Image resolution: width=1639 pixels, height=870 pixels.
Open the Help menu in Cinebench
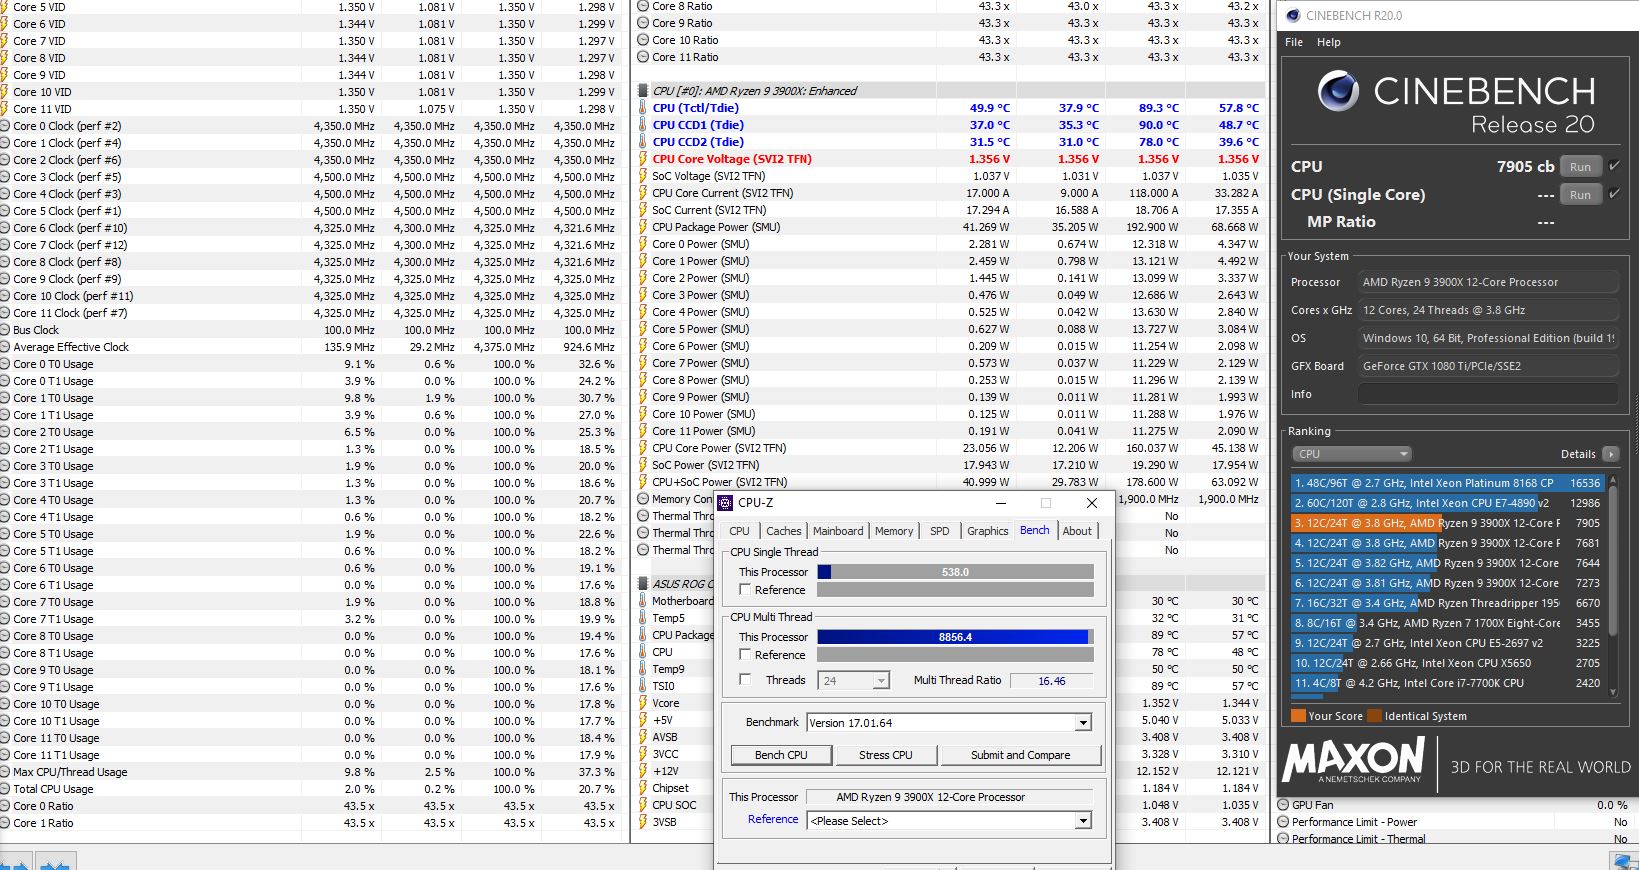click(1329, 42)
